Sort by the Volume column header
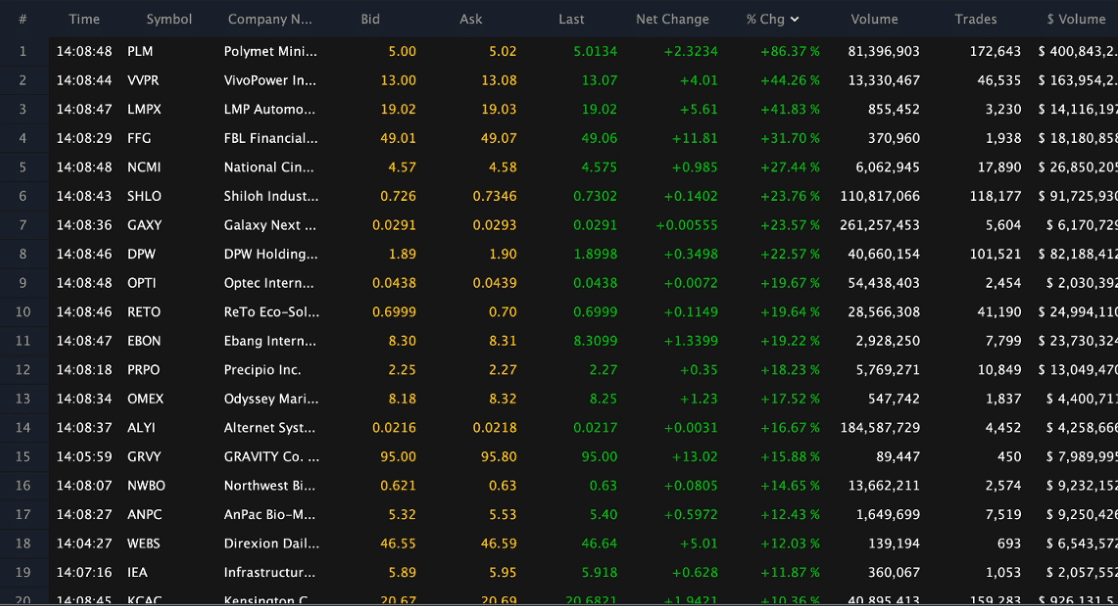 point(874,19)
